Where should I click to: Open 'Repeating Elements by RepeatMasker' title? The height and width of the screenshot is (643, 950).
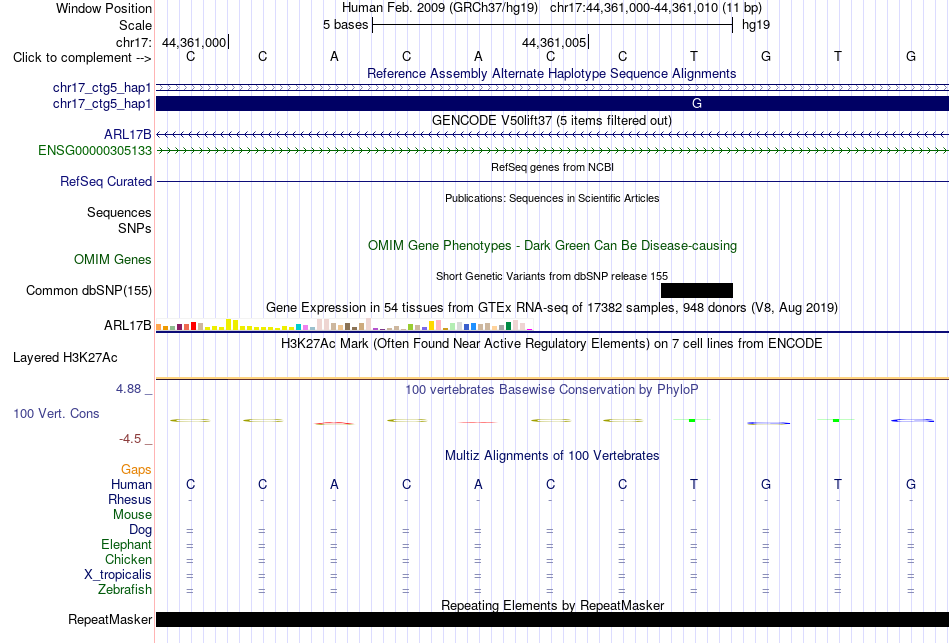[x=552, y=605]
